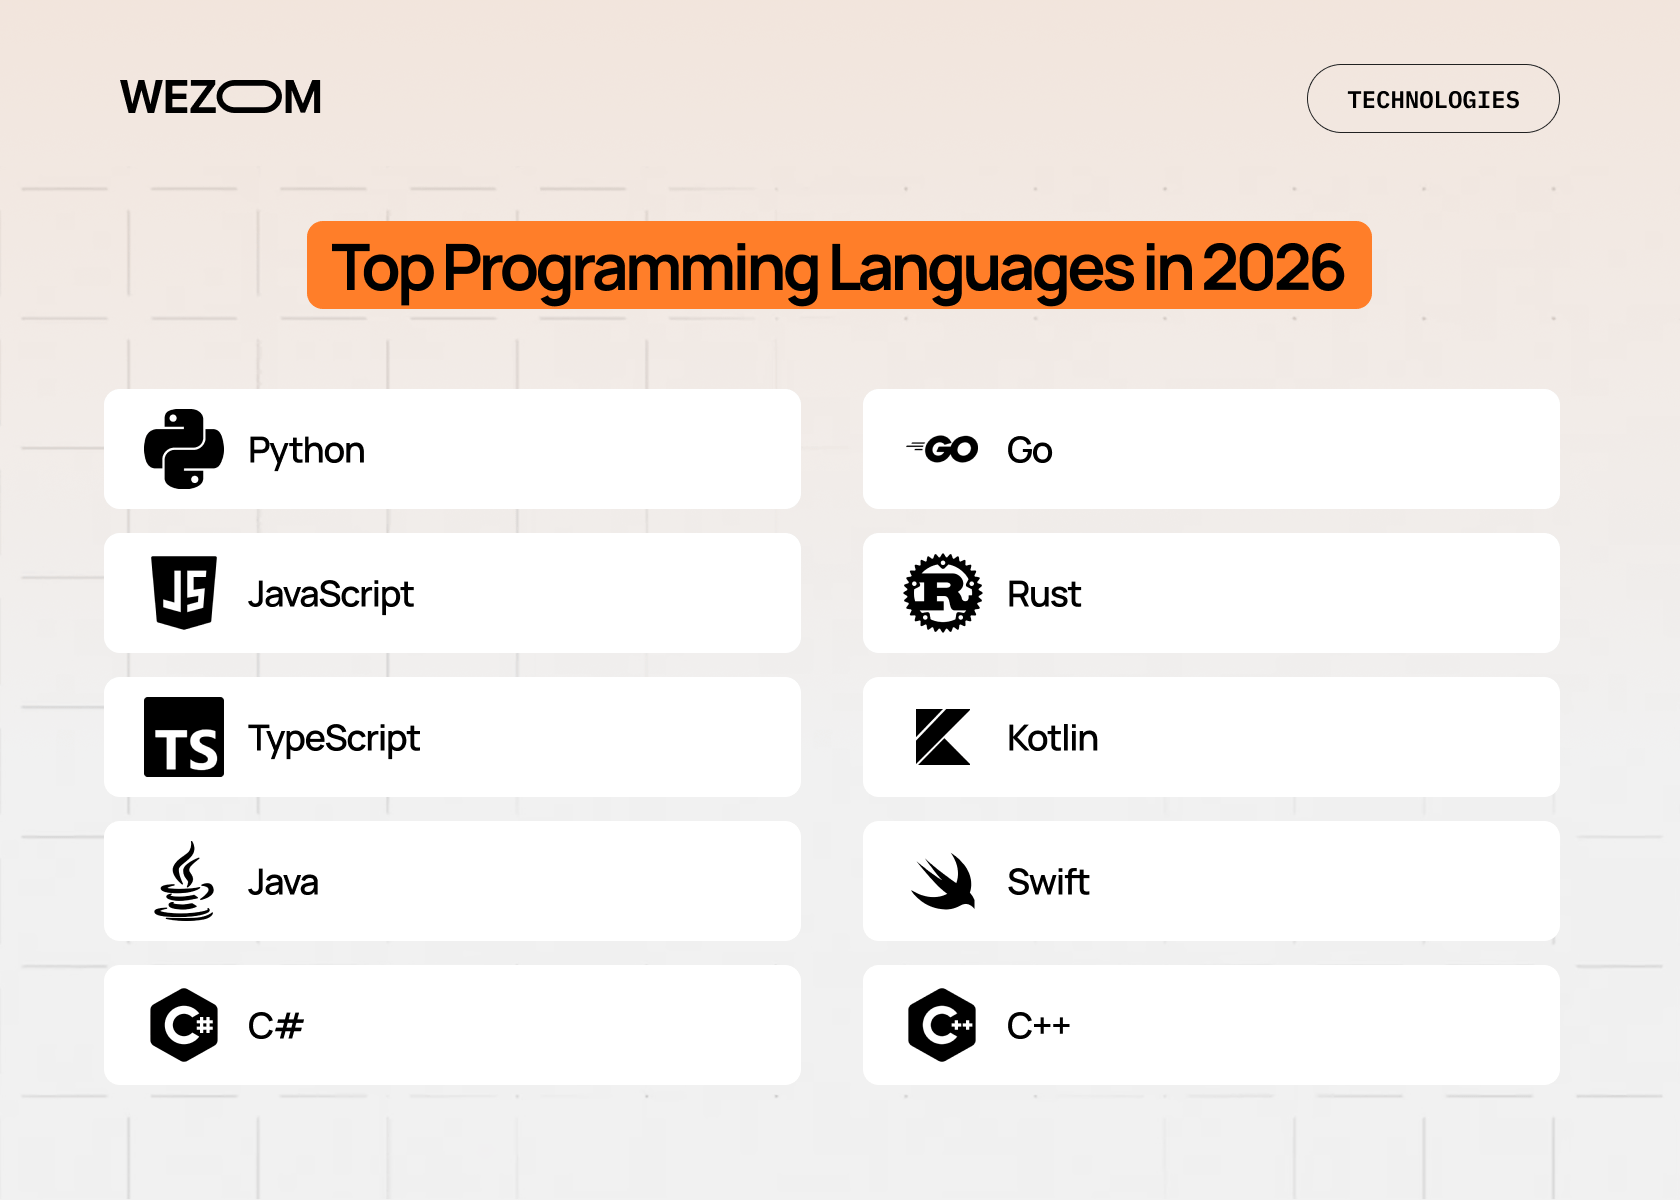Open the TECHNOLOGIES pill button
This screenshot has height=1200, width=1680.
1433,99
